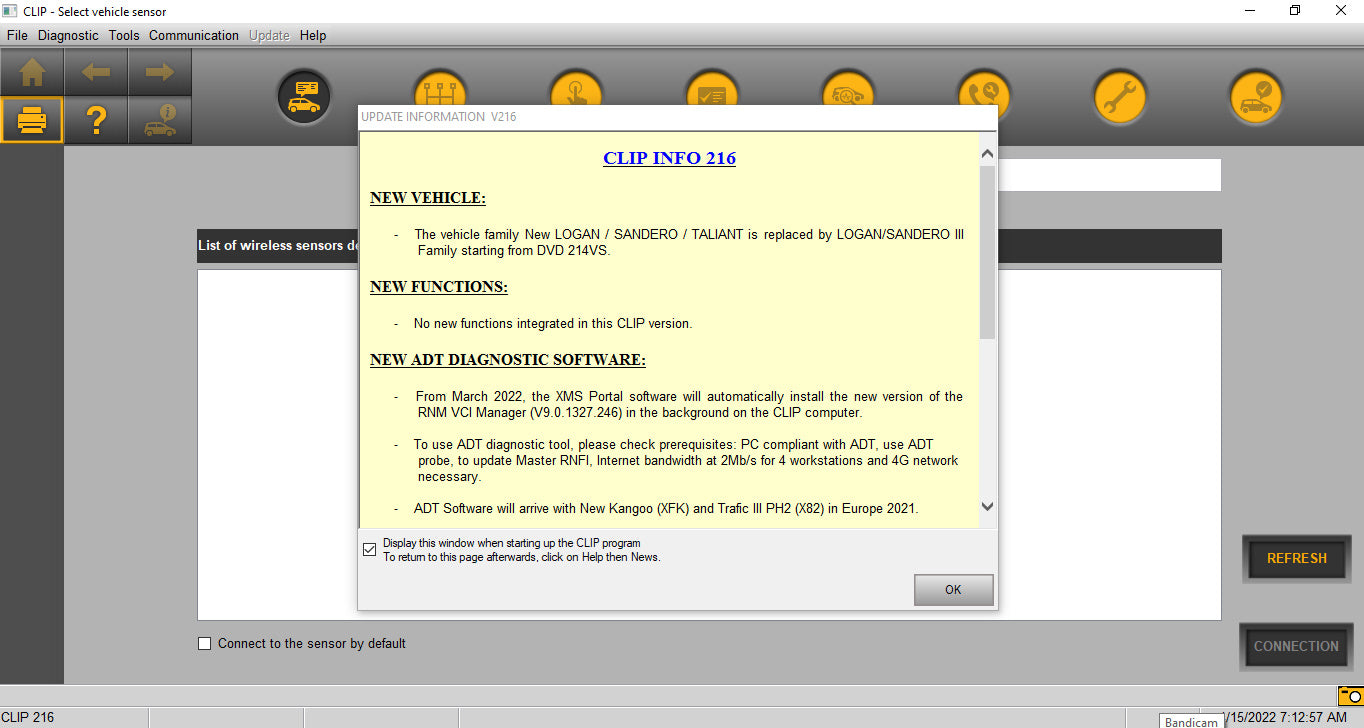This screenshot has height=728, width=1364.
Task: Click the greyed Update menu
Action: tap(269, 35)
